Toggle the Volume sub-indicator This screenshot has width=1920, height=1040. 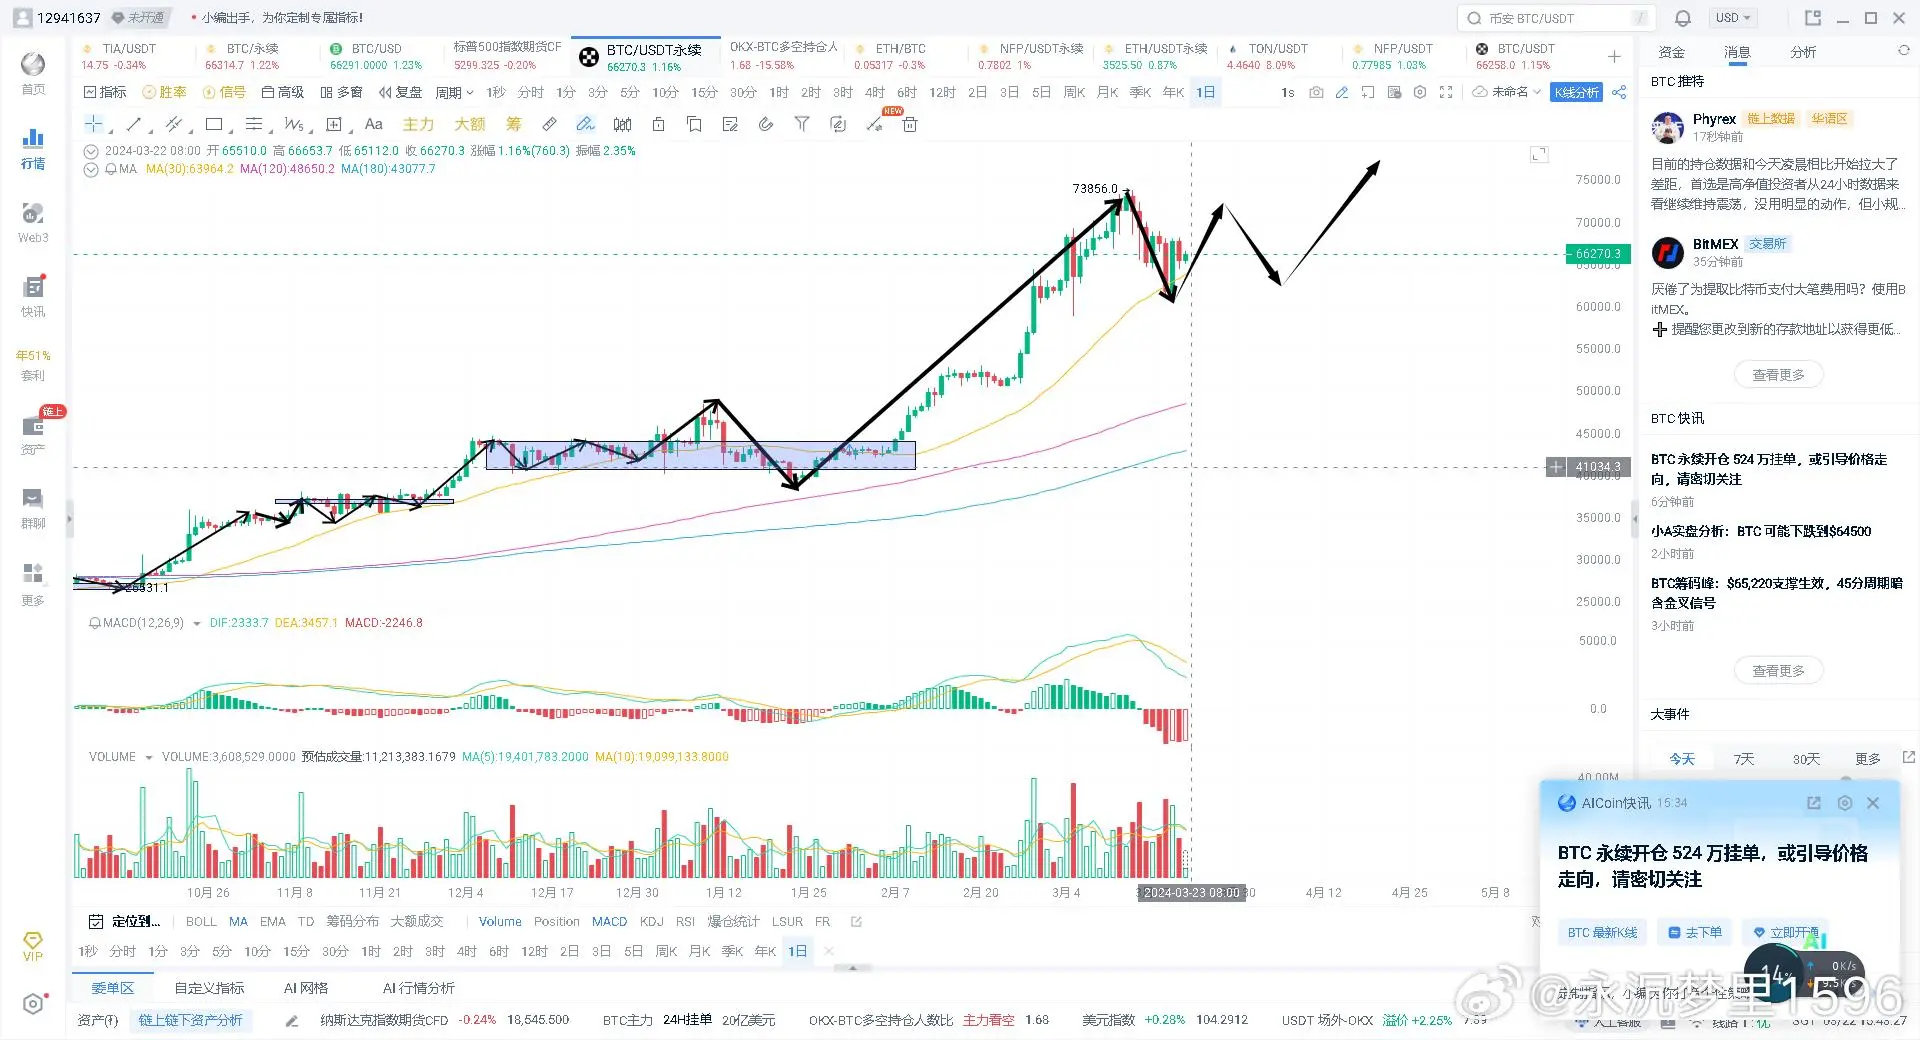(x=500, y=921)
